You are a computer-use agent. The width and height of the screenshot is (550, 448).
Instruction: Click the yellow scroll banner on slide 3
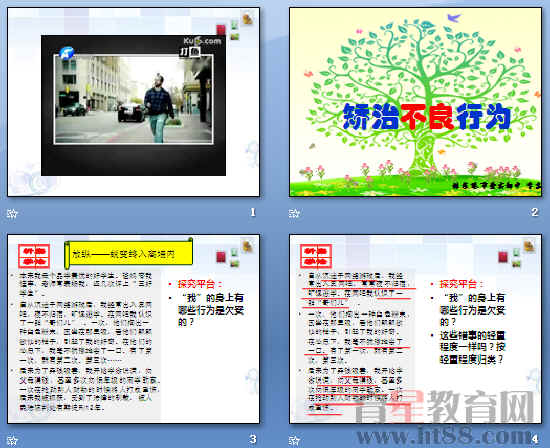click(129, 253)
